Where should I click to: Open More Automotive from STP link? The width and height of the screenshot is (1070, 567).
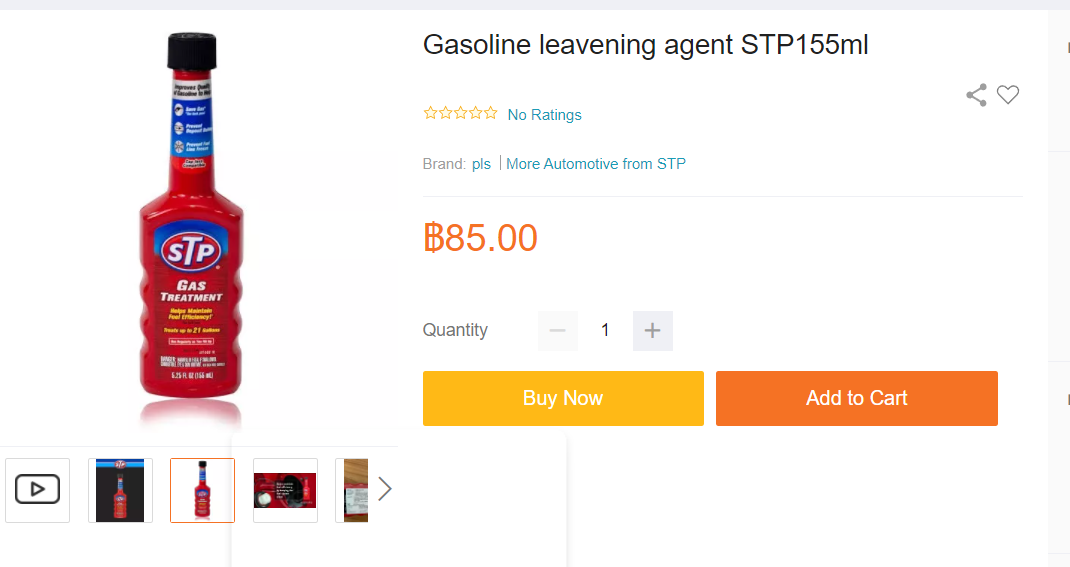click(x=596, y=164)
